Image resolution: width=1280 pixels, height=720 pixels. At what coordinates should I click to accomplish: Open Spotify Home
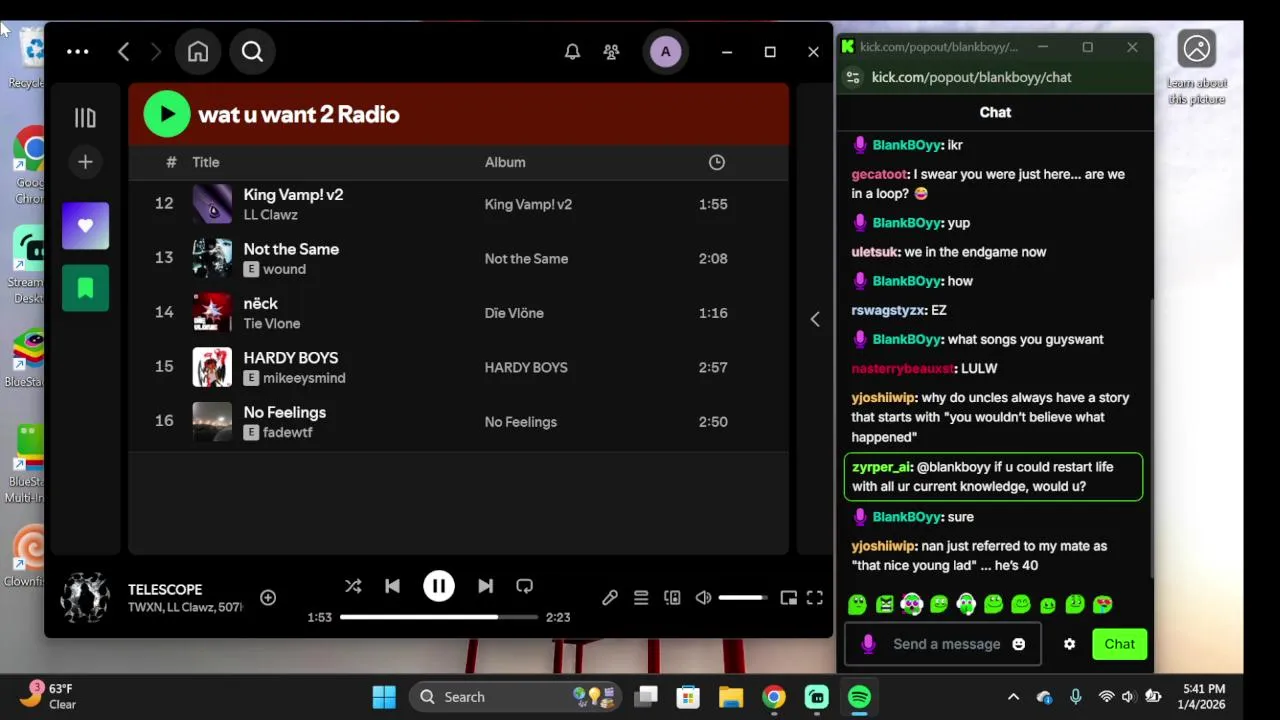198,52
